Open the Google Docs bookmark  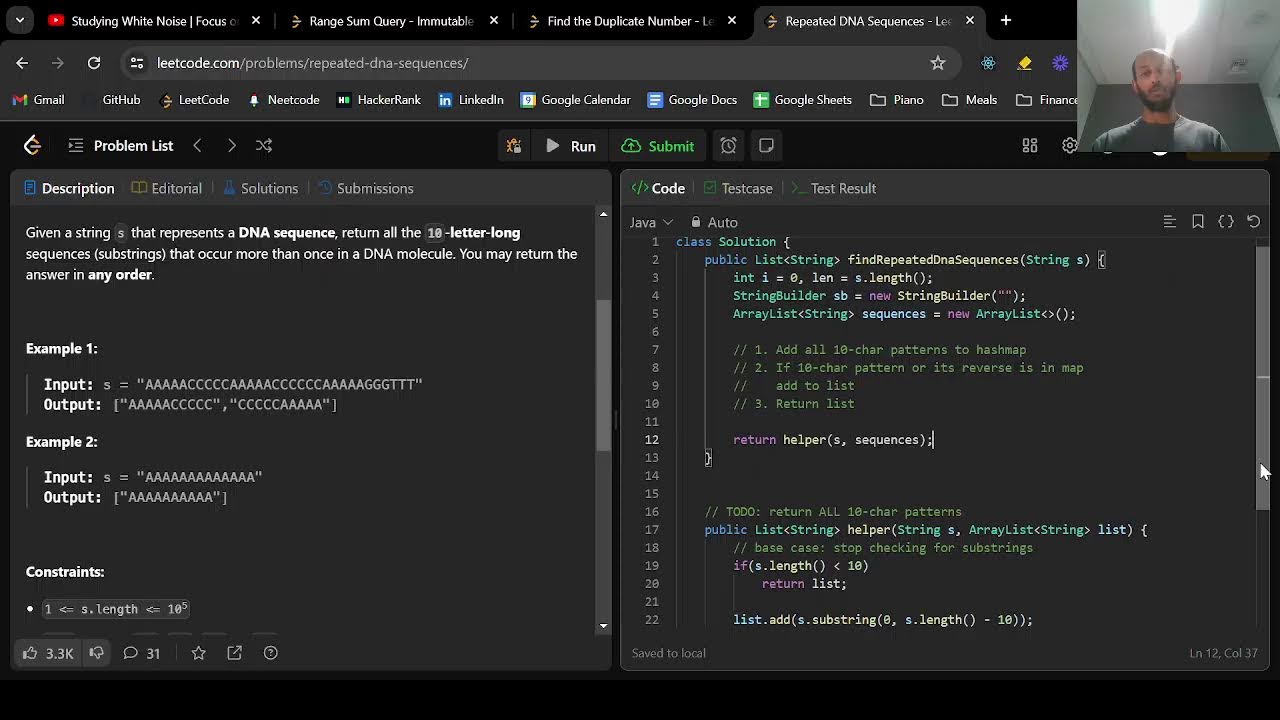click(x=692, y=100)
